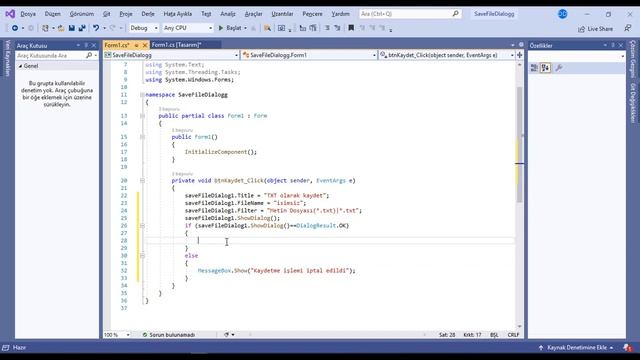
Task: Click the comment out lines icon
Action: point(327,28)
